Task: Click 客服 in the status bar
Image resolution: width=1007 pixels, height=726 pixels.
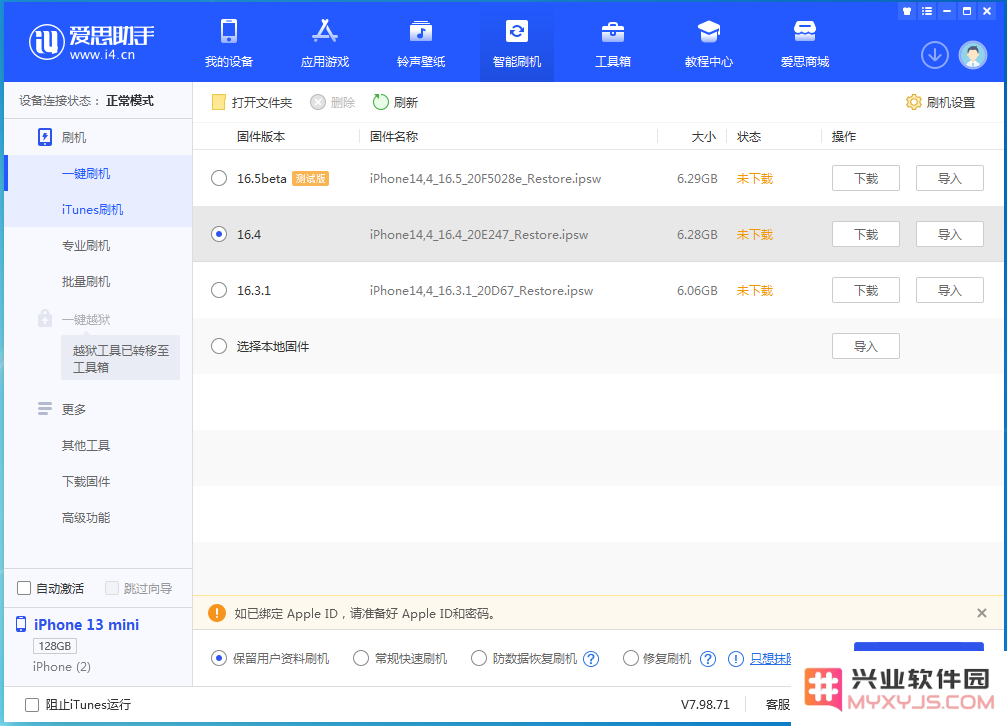Action: 777,705
